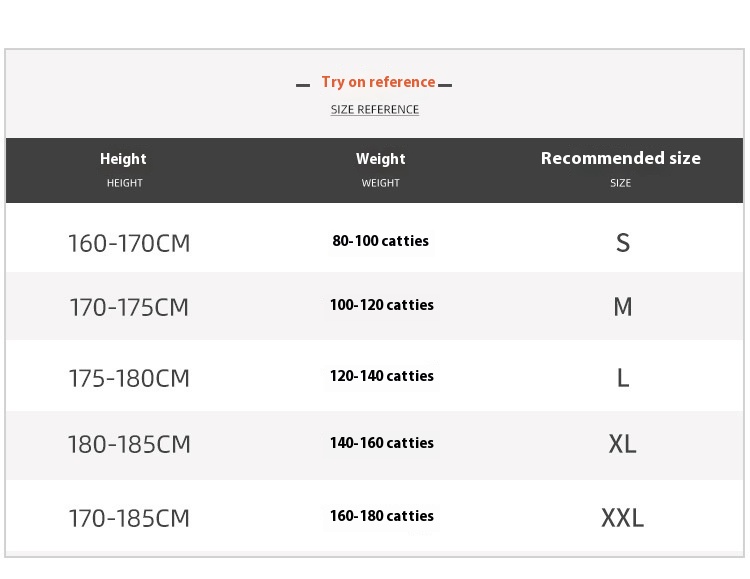Choose size XXL in the table

click(x=623, y=517)
